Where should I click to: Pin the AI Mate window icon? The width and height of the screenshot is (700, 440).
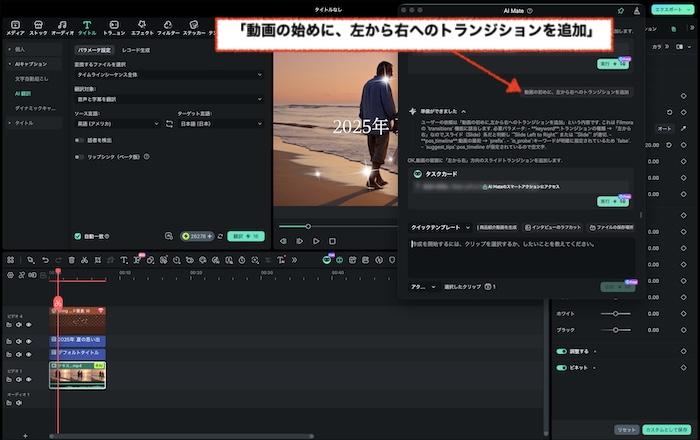click(x=621, y=11)
